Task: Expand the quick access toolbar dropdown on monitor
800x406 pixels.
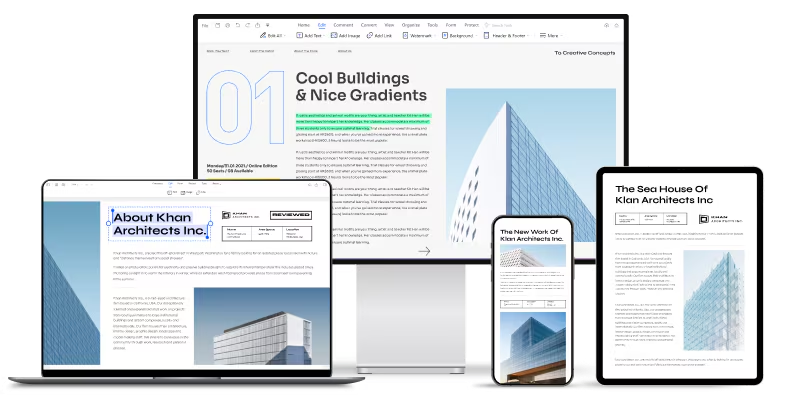Action: pos(267,25)
